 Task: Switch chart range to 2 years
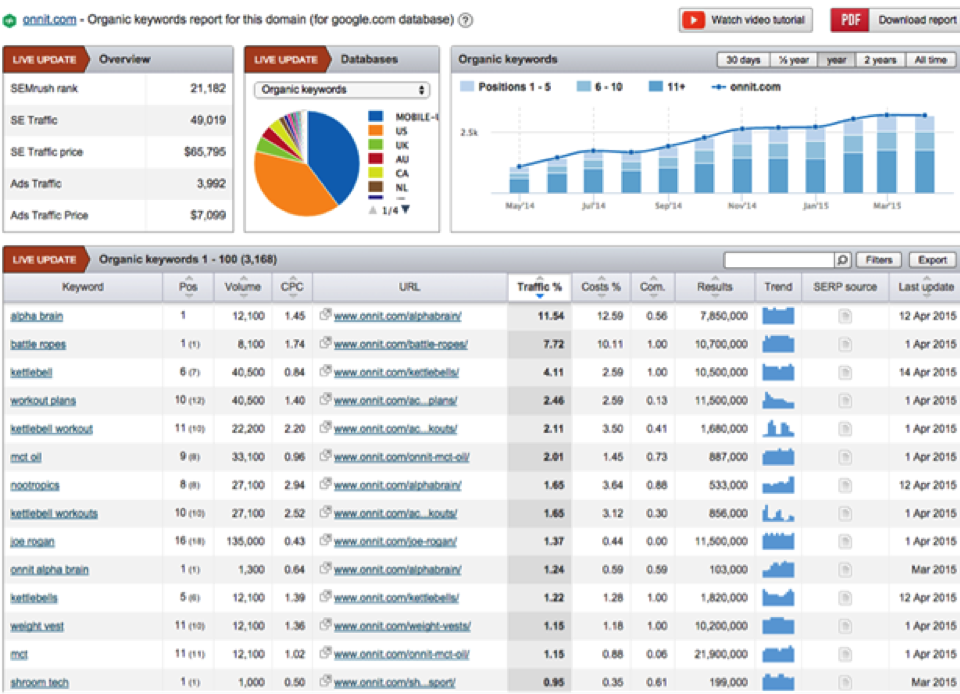pyautogui.click(x=880, y=60)
